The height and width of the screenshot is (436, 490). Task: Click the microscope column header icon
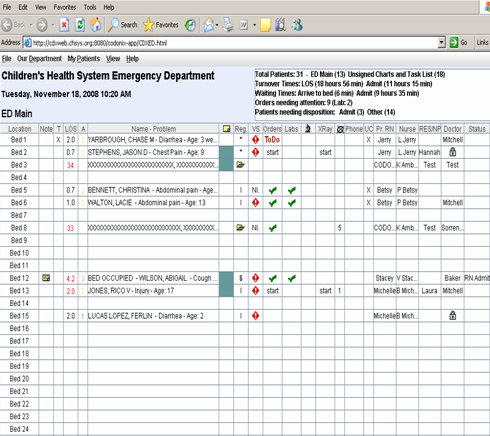308,129
